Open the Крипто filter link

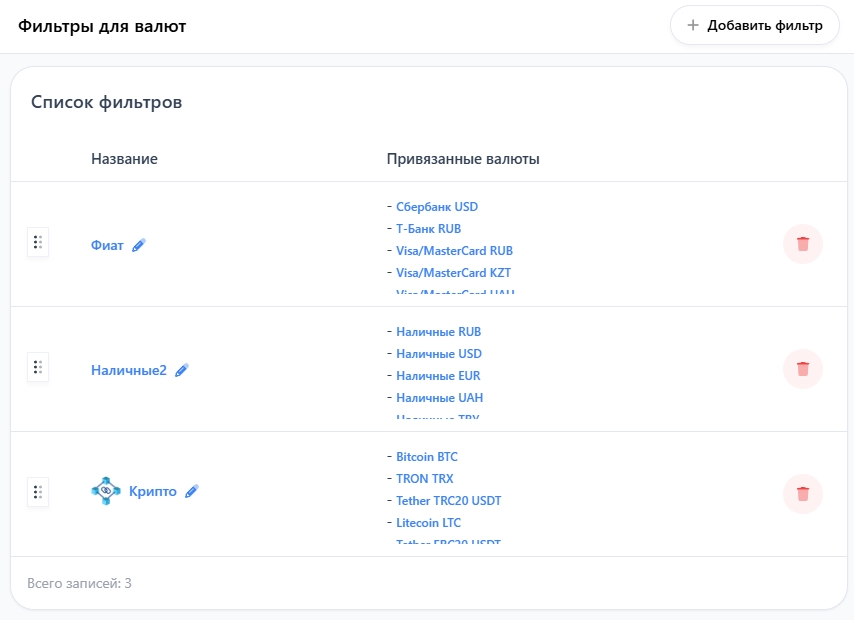click(153, 491)
